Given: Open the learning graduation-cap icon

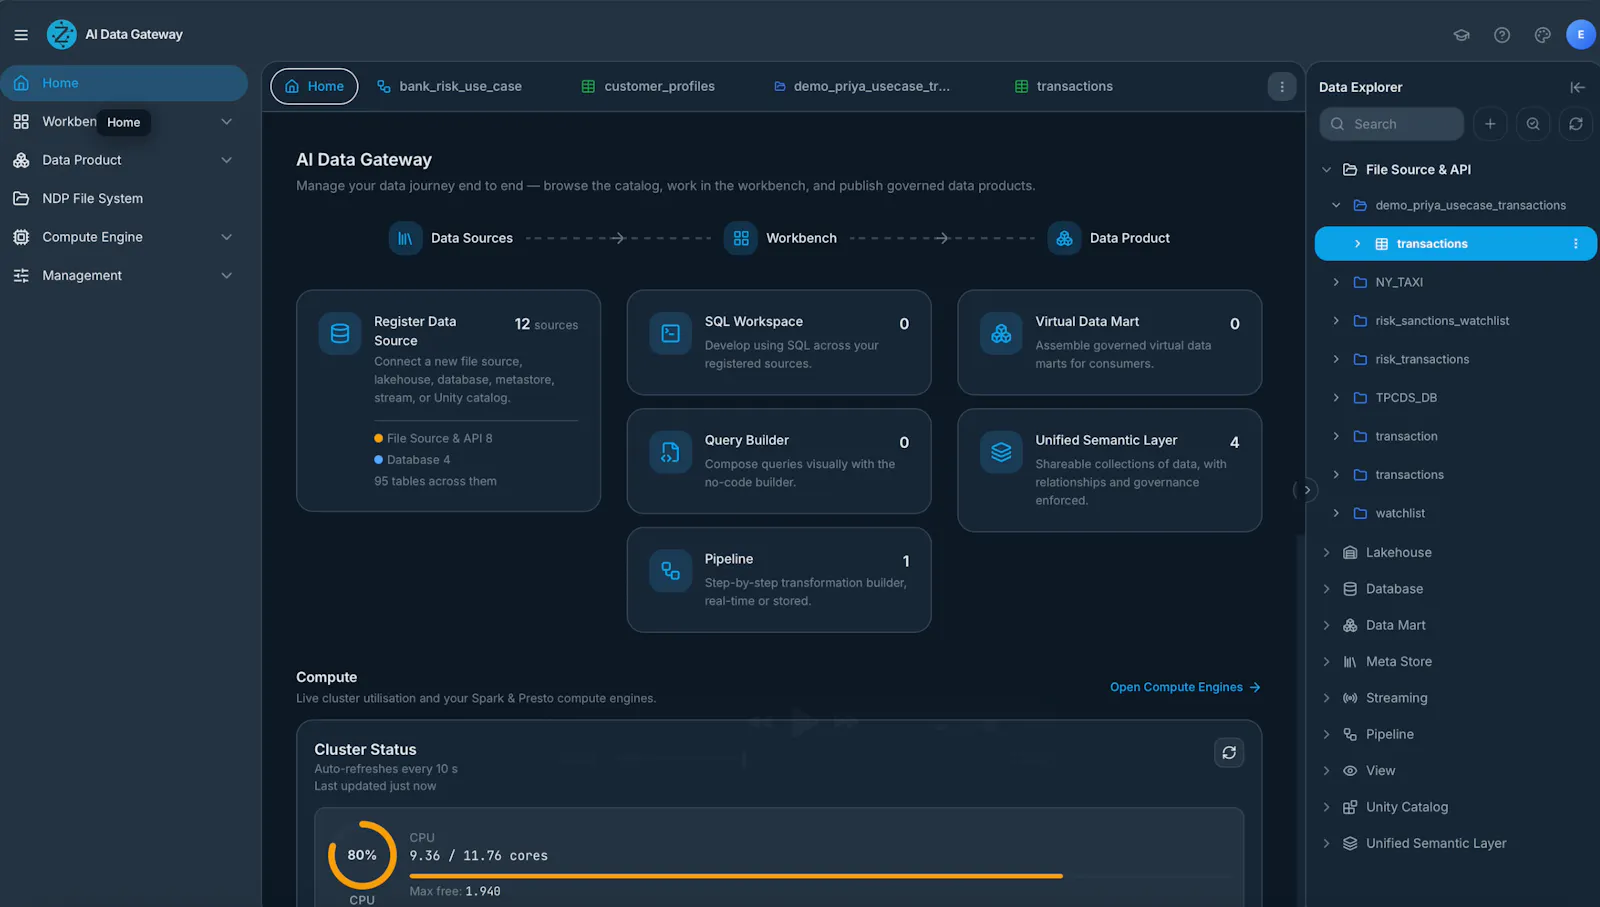Looking at the screenshot, I should click(1461, 35).
